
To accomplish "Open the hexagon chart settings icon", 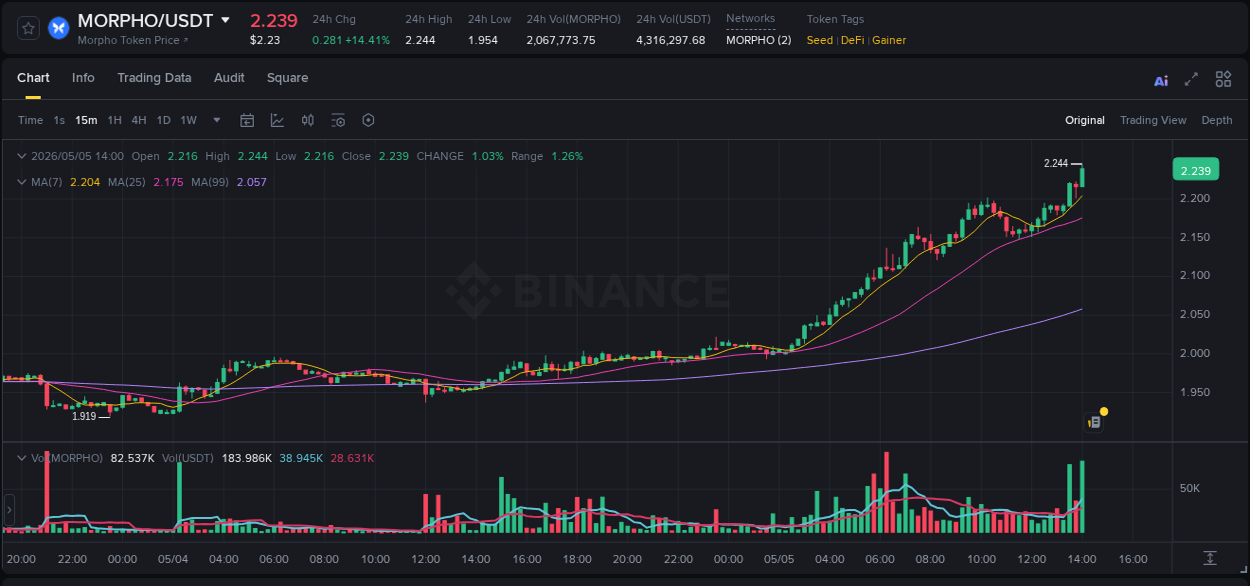I will 368,120.
